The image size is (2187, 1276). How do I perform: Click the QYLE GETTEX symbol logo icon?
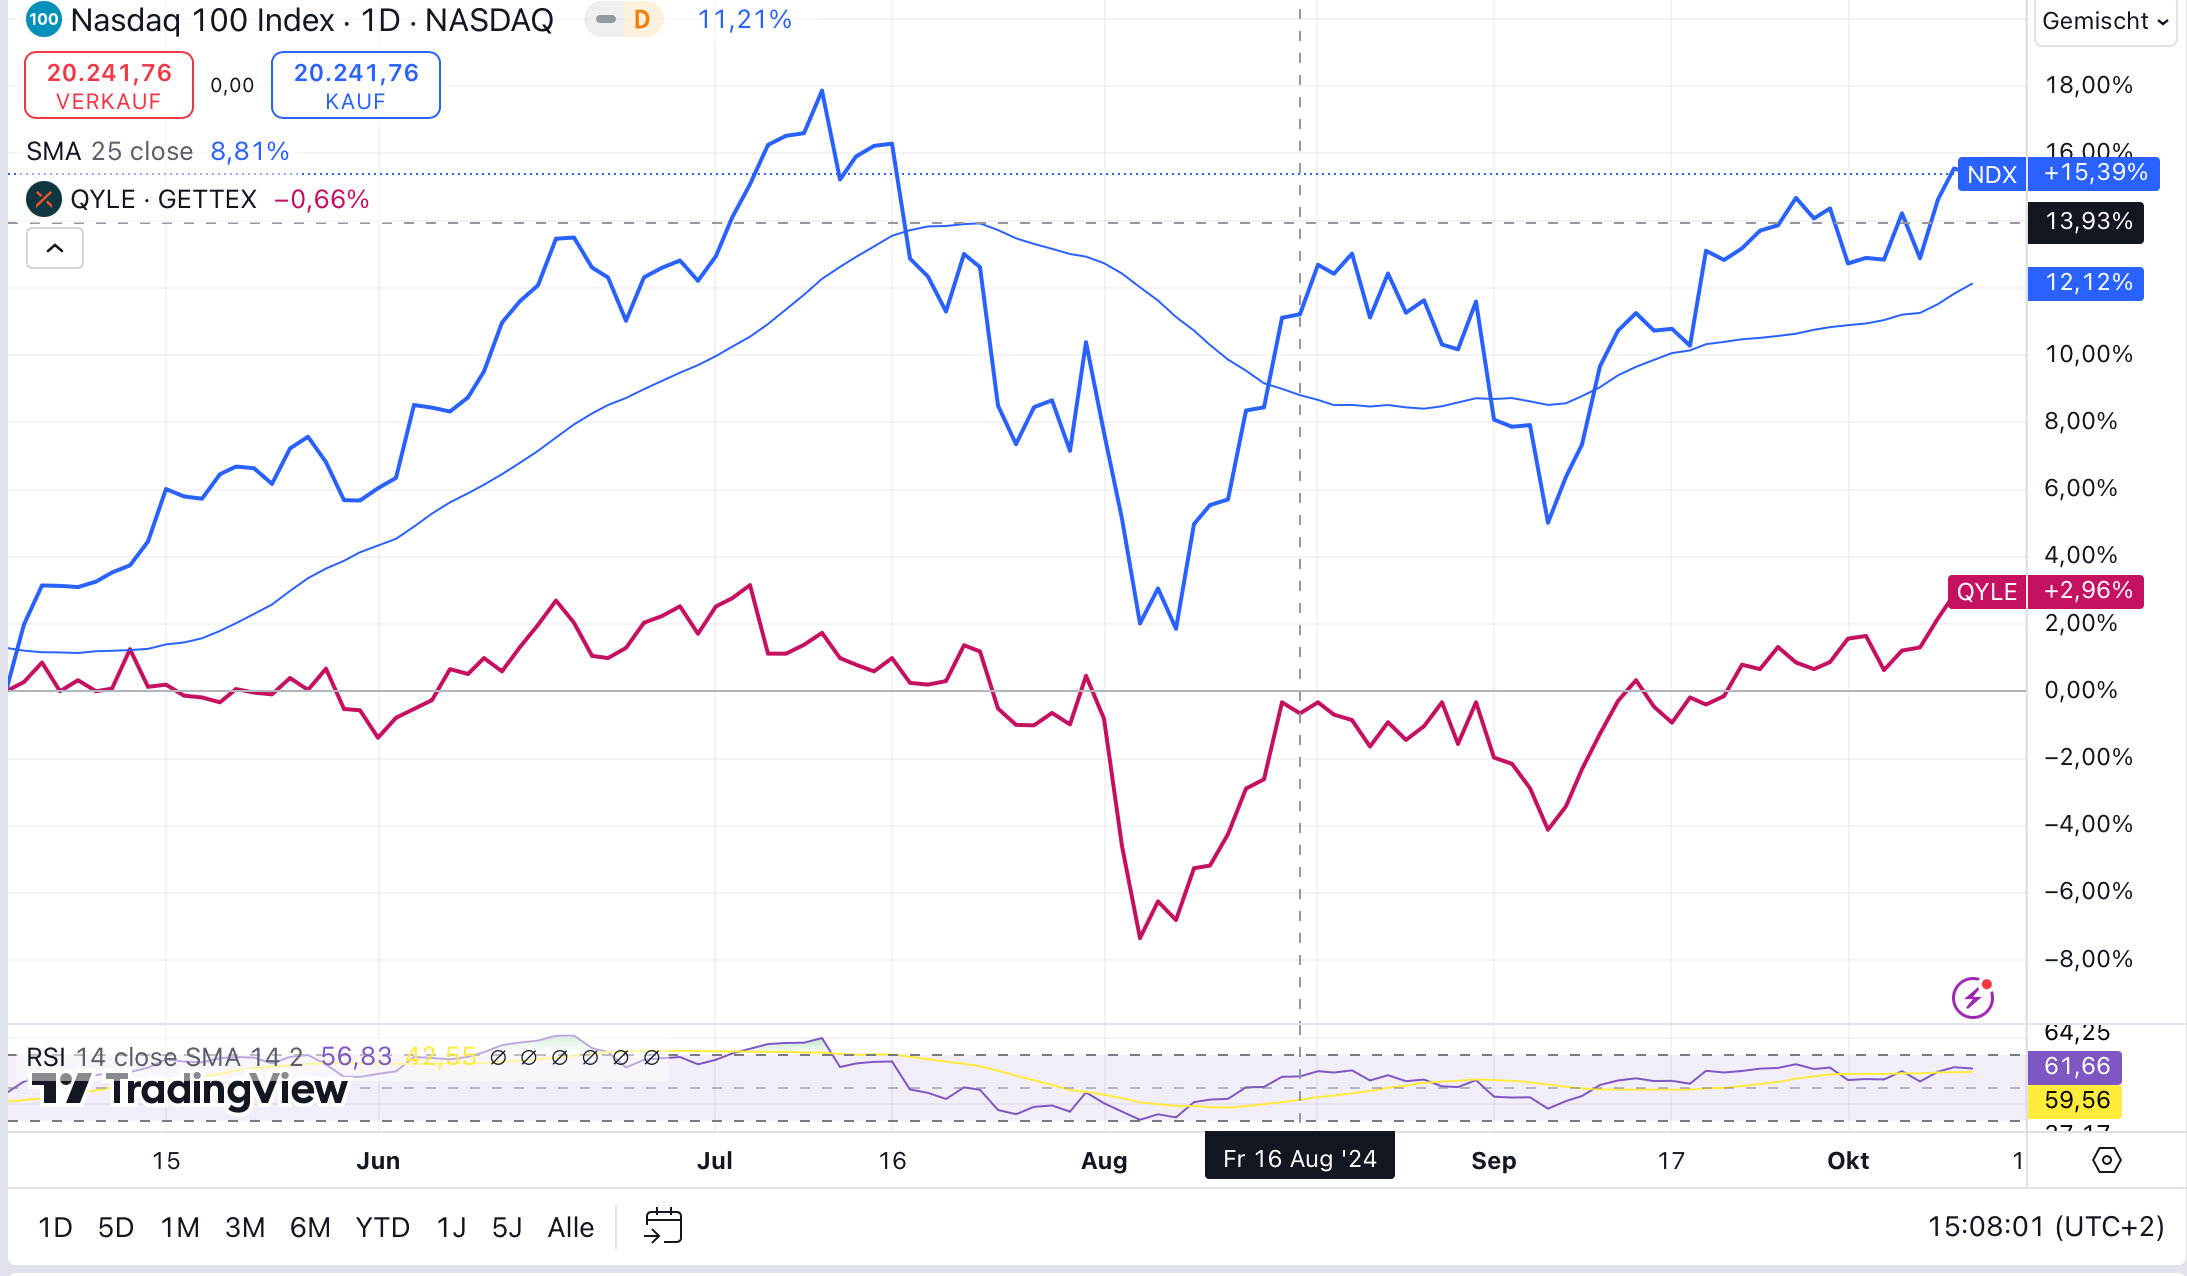point(43,199)
